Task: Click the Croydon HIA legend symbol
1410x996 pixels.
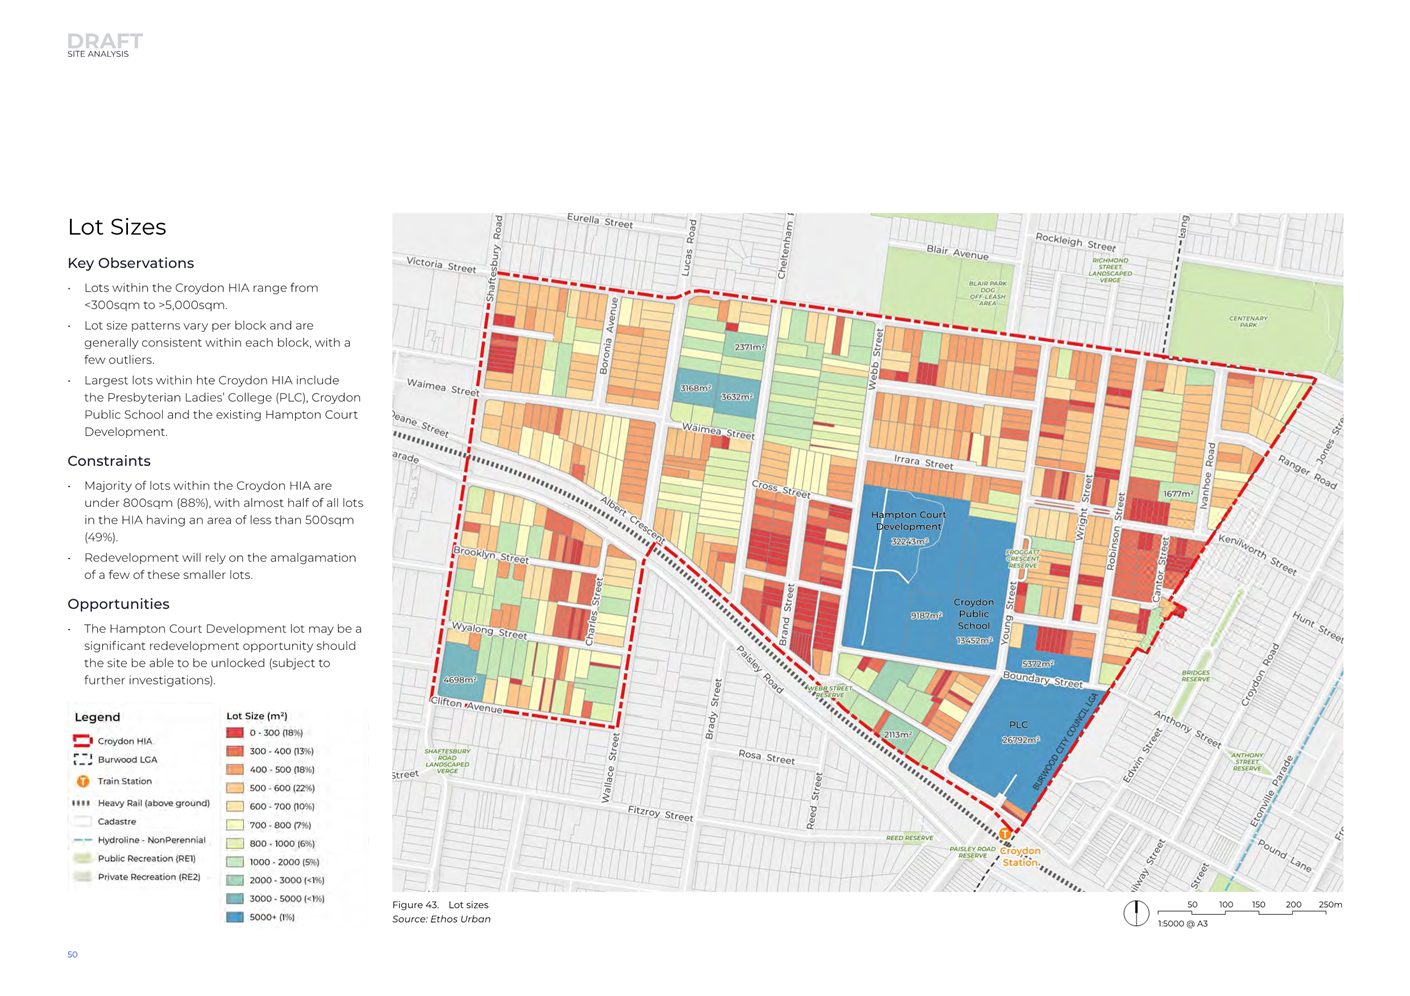Action: pyautogui.click(x=82, y=741)
